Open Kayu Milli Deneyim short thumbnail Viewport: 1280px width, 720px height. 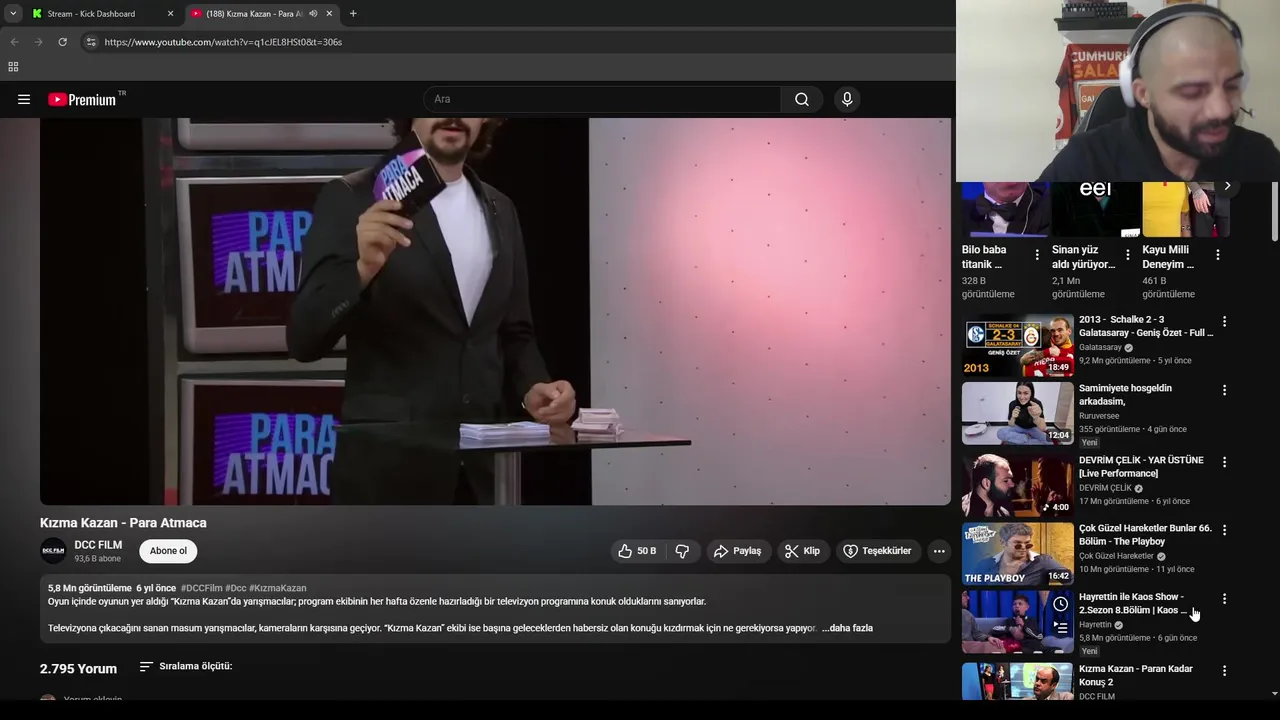click(1186, 208)
